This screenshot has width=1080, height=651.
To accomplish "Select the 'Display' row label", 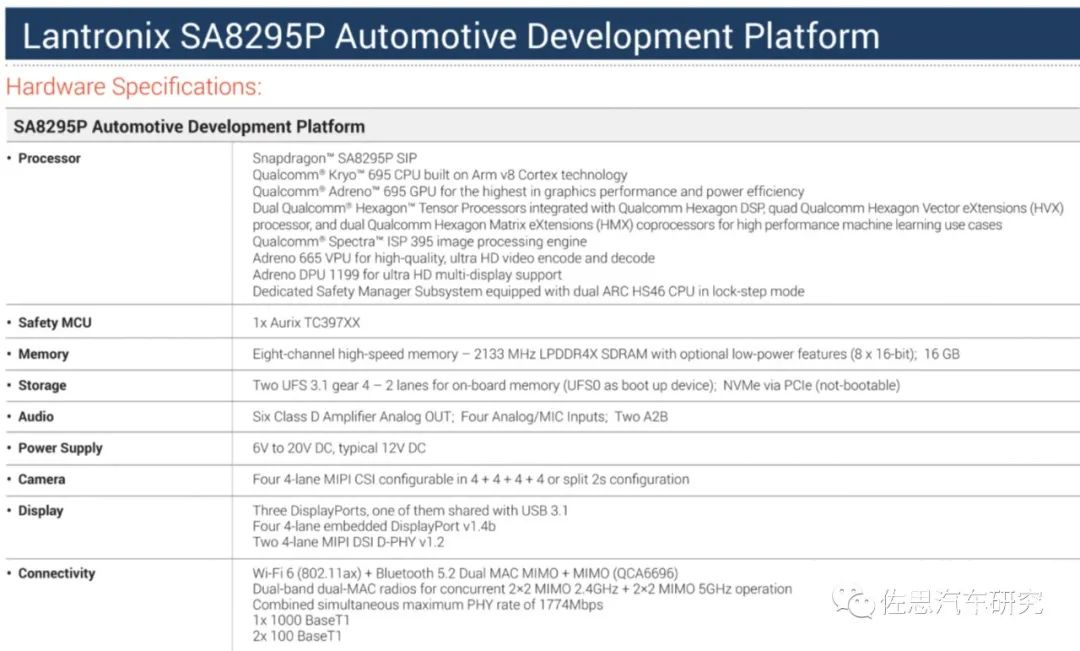I will pyautogui.click(x=41, y=511).
